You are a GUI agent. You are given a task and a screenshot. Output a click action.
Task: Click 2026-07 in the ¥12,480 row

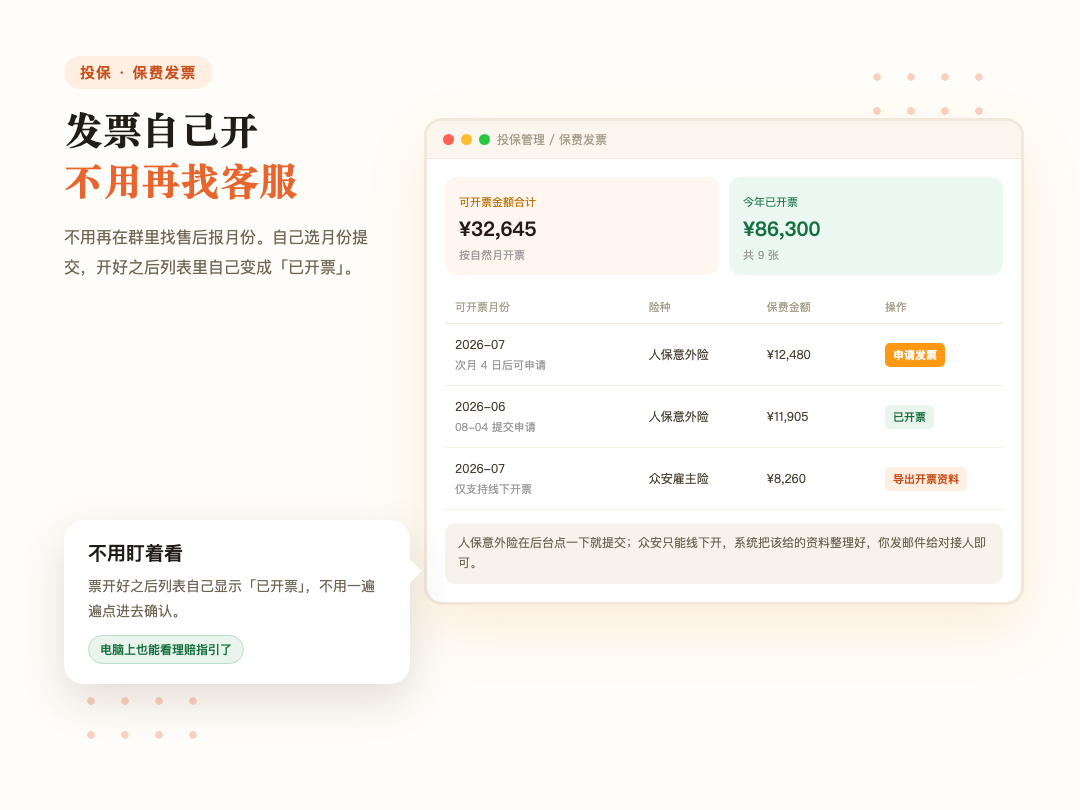pos(480,344)
